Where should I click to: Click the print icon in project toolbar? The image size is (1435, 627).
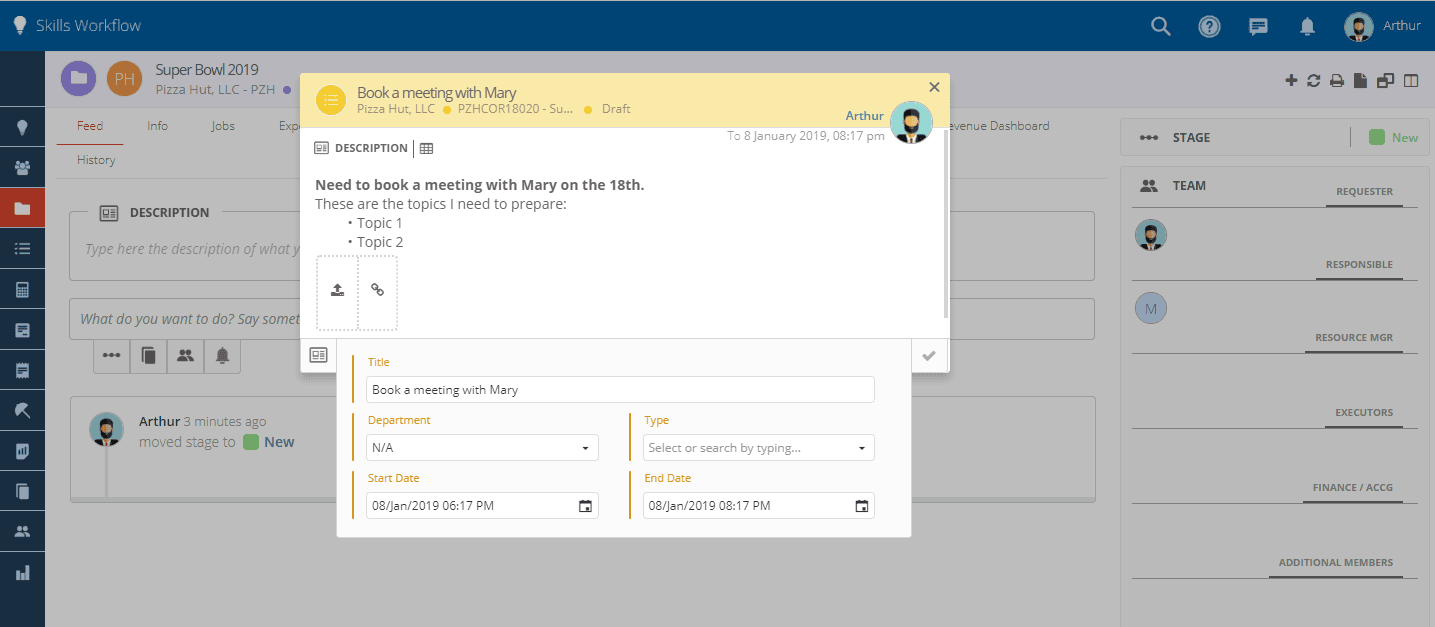[x=1336, y=81]
